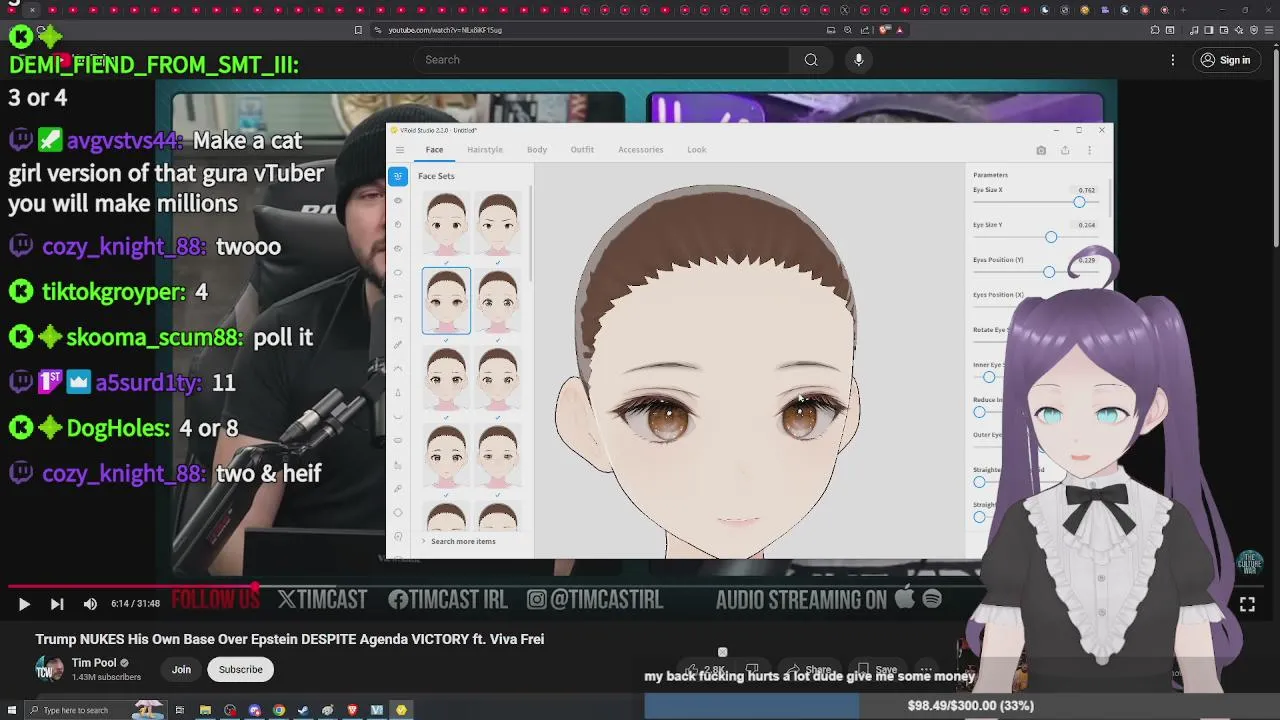Mute the video volume
1280x720 pixels.
coord(90,604)
